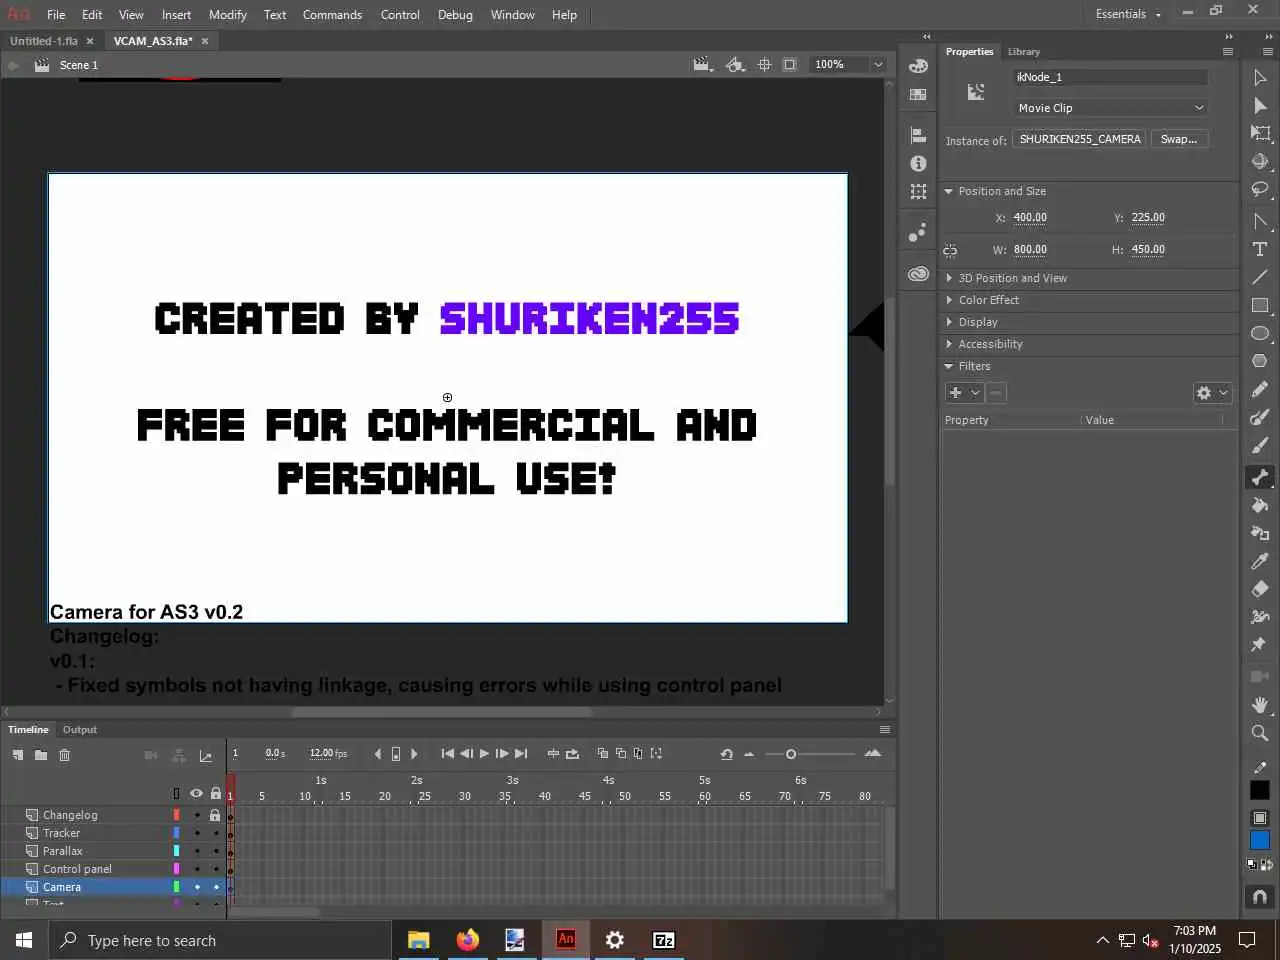The height and width of the screenshot is (960, 1280).
Task: Lock or unlock all layers
Action: tap(215, 793)
